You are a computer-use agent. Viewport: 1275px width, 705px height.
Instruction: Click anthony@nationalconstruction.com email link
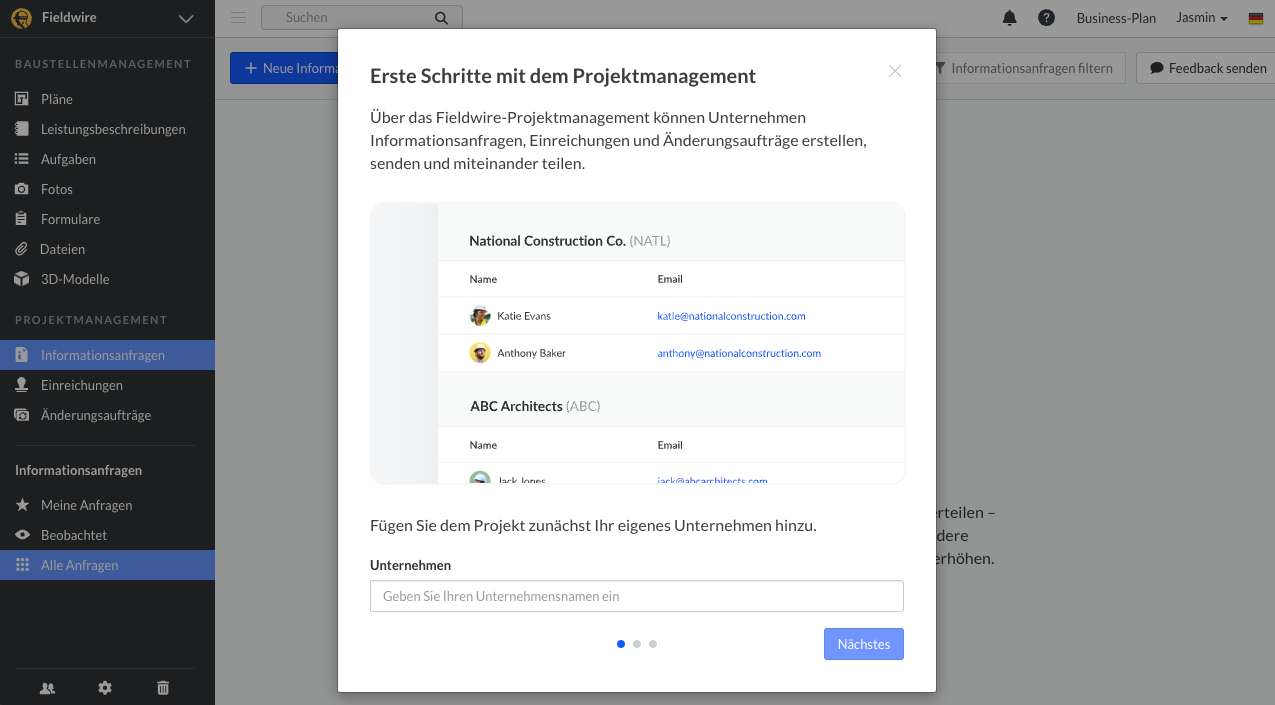coord(739,353)
